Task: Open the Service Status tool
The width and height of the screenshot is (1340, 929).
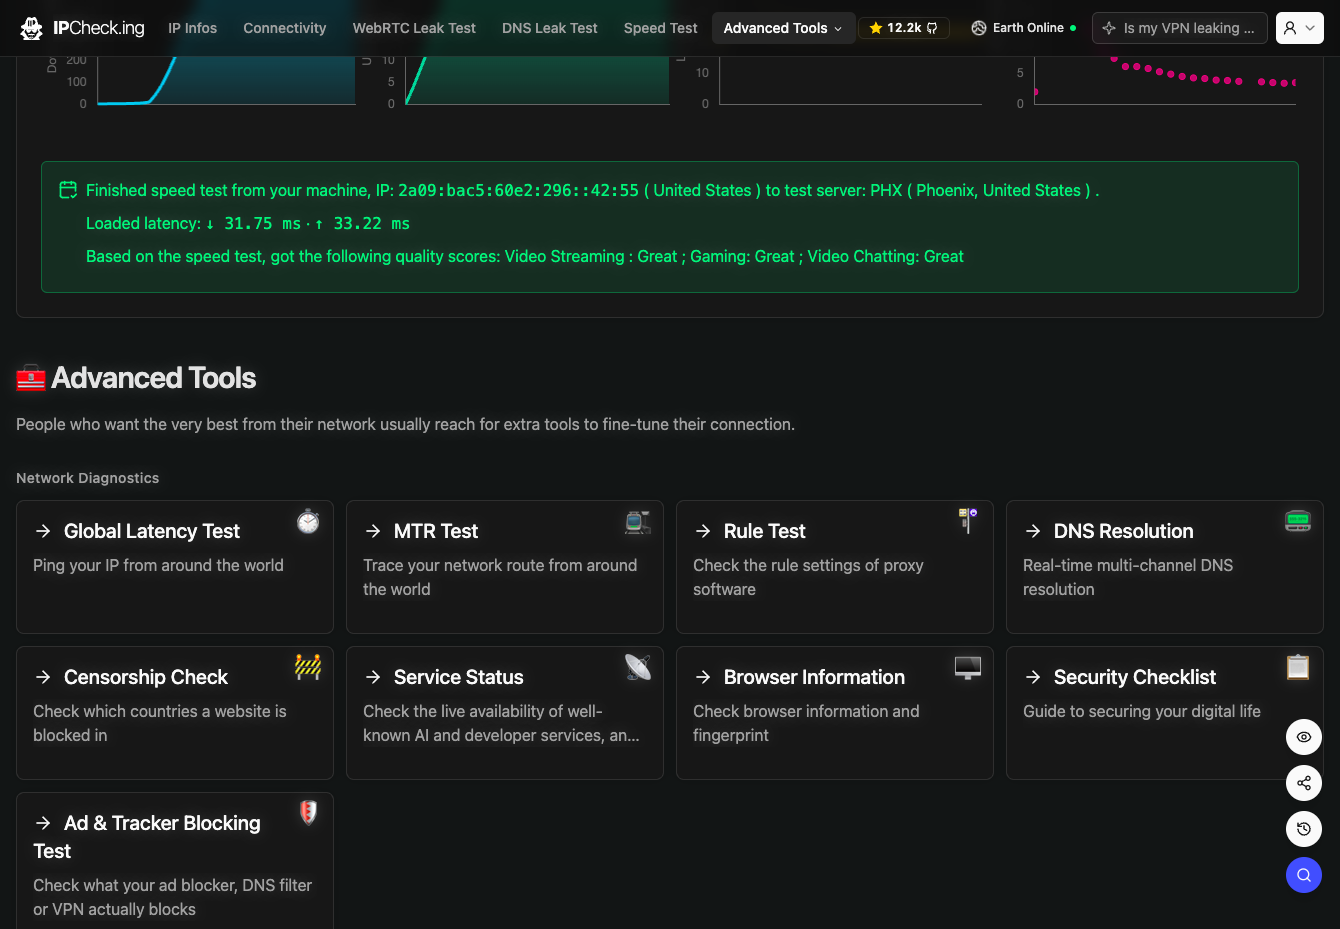Action: pyautogui.click(x=505, y=713)
